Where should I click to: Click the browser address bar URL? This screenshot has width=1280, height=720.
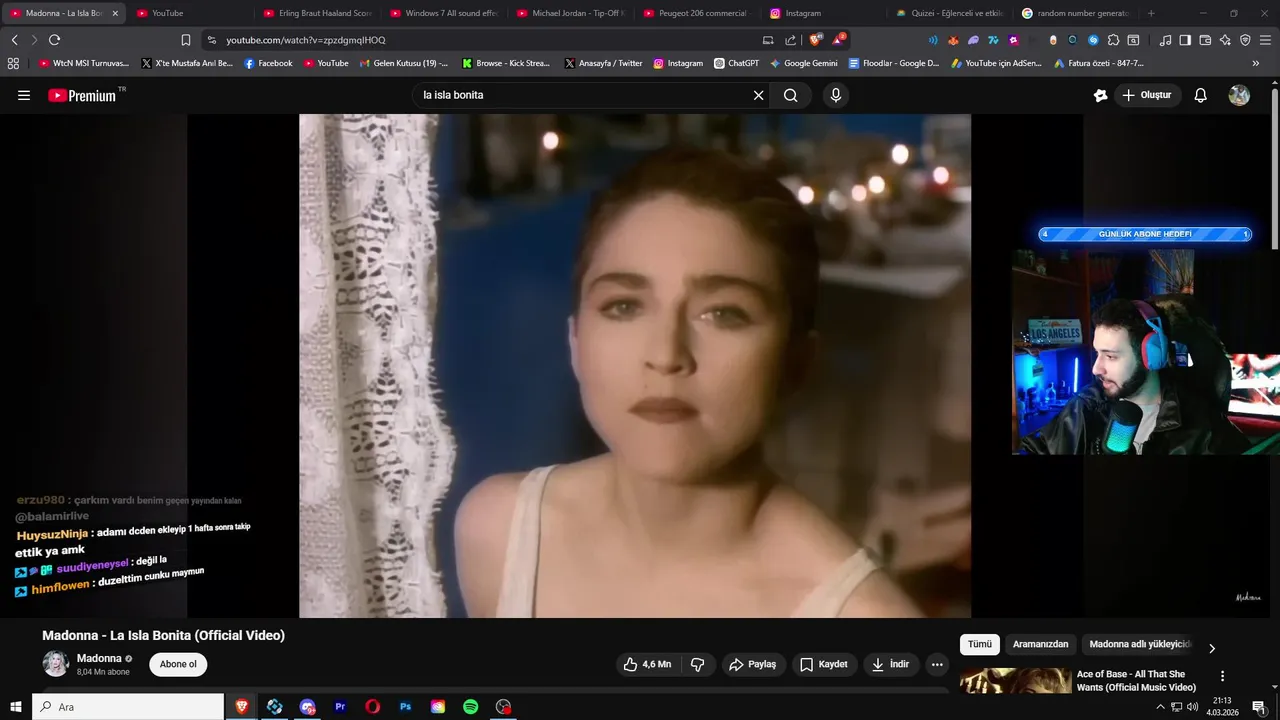pyautogui.click(x=305, y=40)
